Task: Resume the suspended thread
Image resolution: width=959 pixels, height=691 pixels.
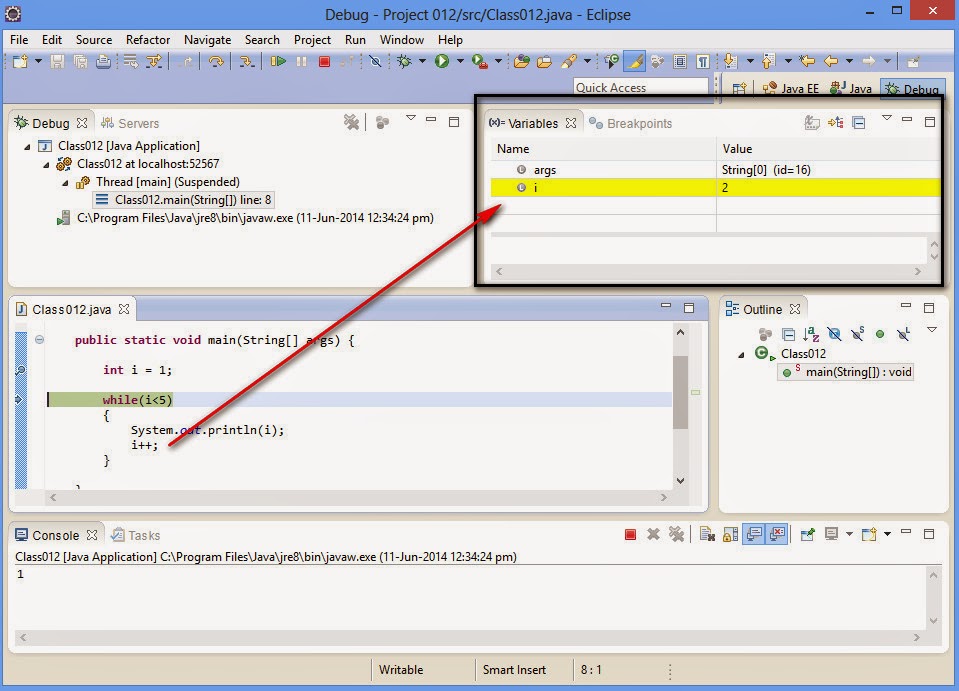Action: 278,61
